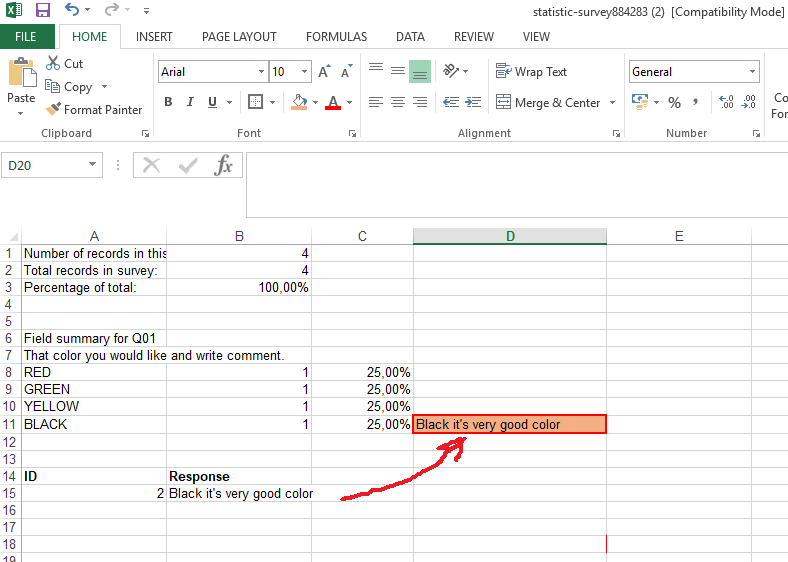Toggle Italic formatting
This screenshot has height=562, width=788.
click(190, 102)
